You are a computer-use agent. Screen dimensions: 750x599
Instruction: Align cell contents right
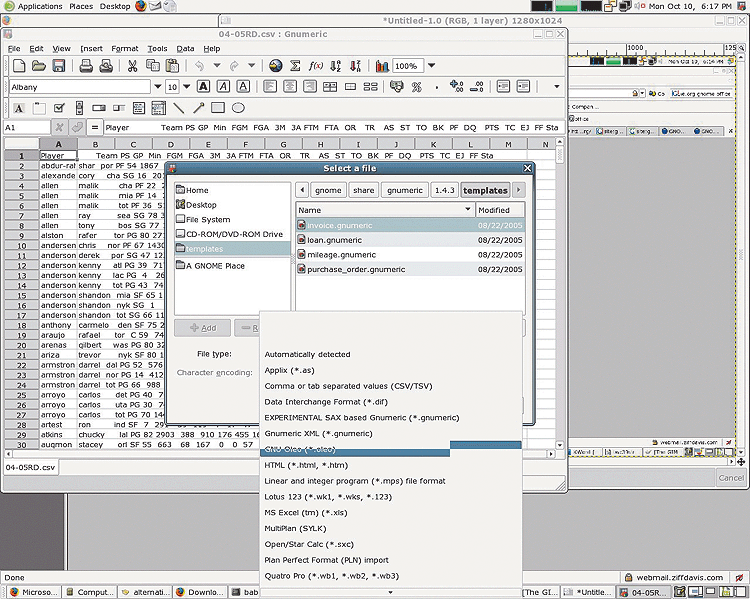pos(310,87)
